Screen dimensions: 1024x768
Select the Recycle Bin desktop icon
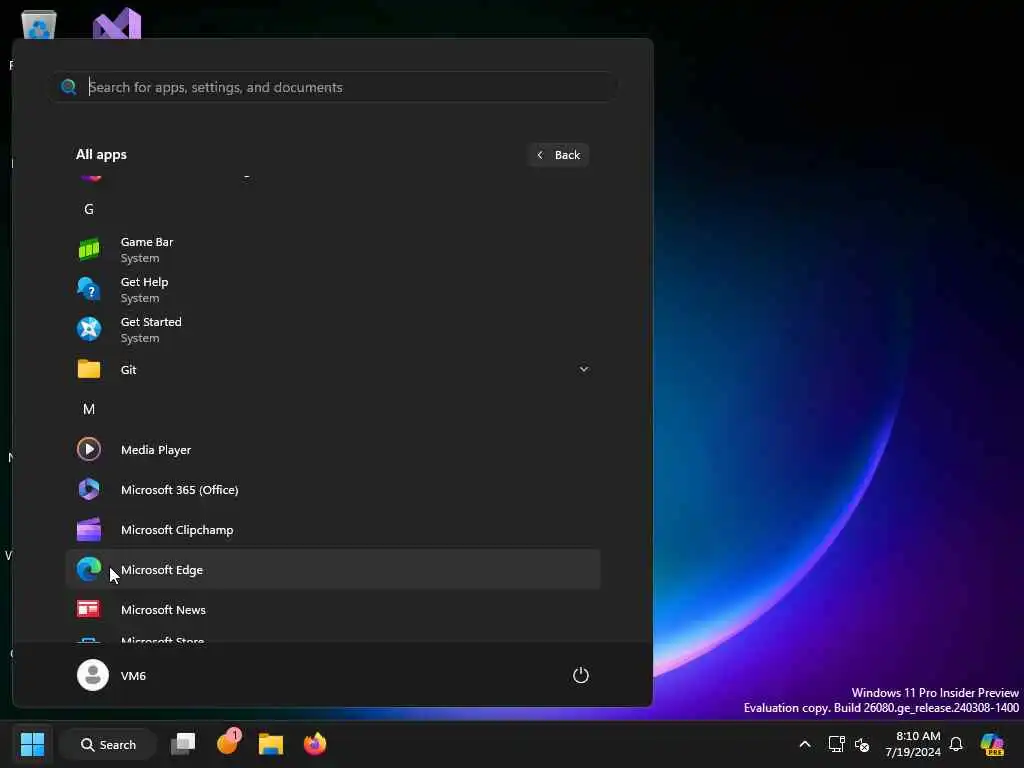click(39, 25)
